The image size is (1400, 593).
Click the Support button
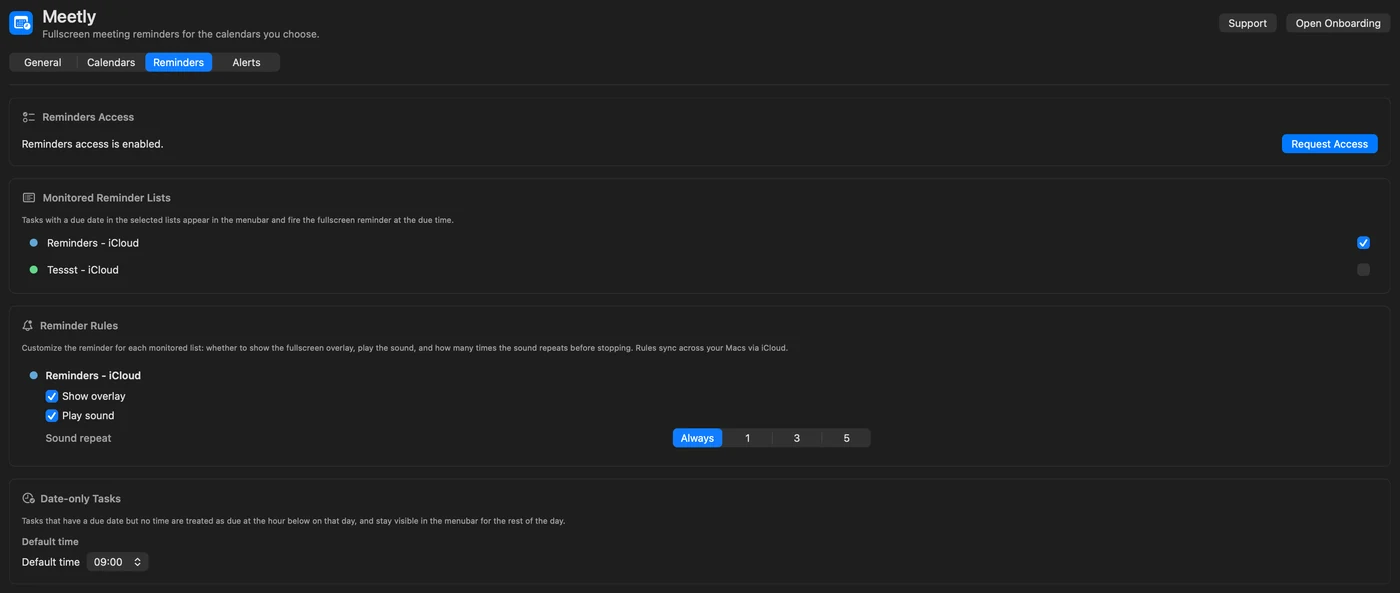point(1247,23)
